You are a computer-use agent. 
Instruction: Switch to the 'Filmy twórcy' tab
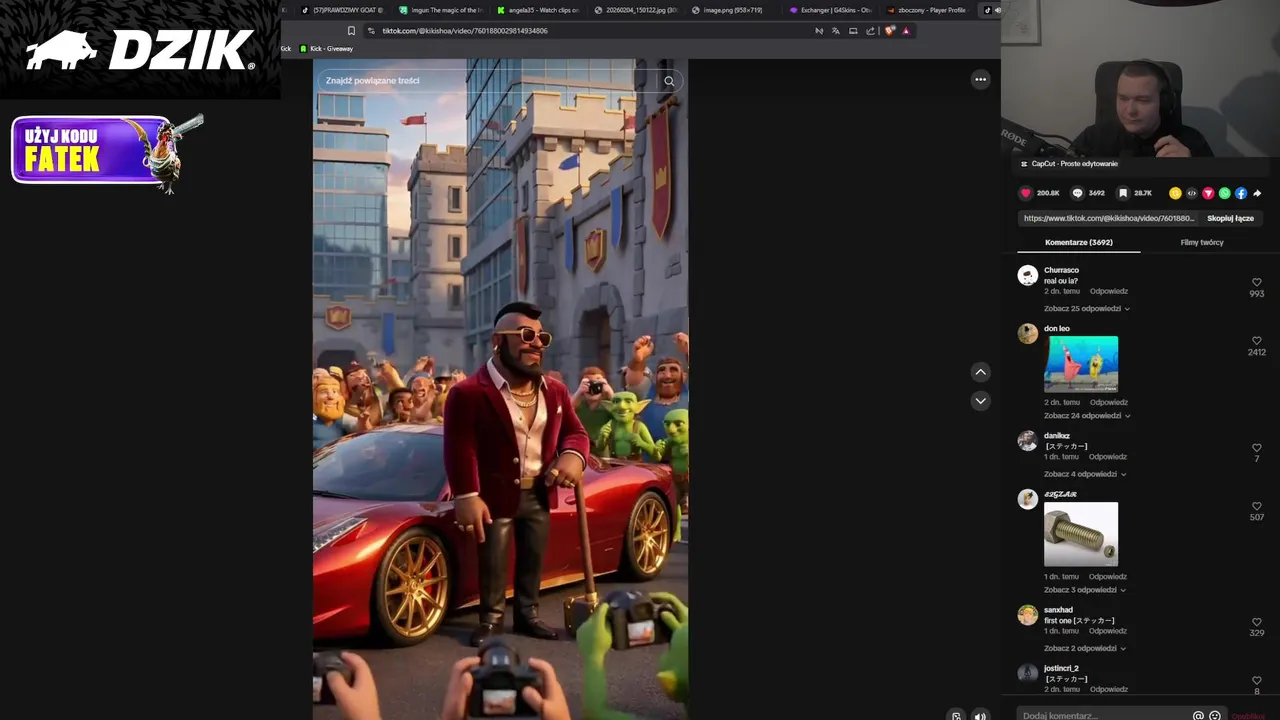click(x=1202, y=242)
